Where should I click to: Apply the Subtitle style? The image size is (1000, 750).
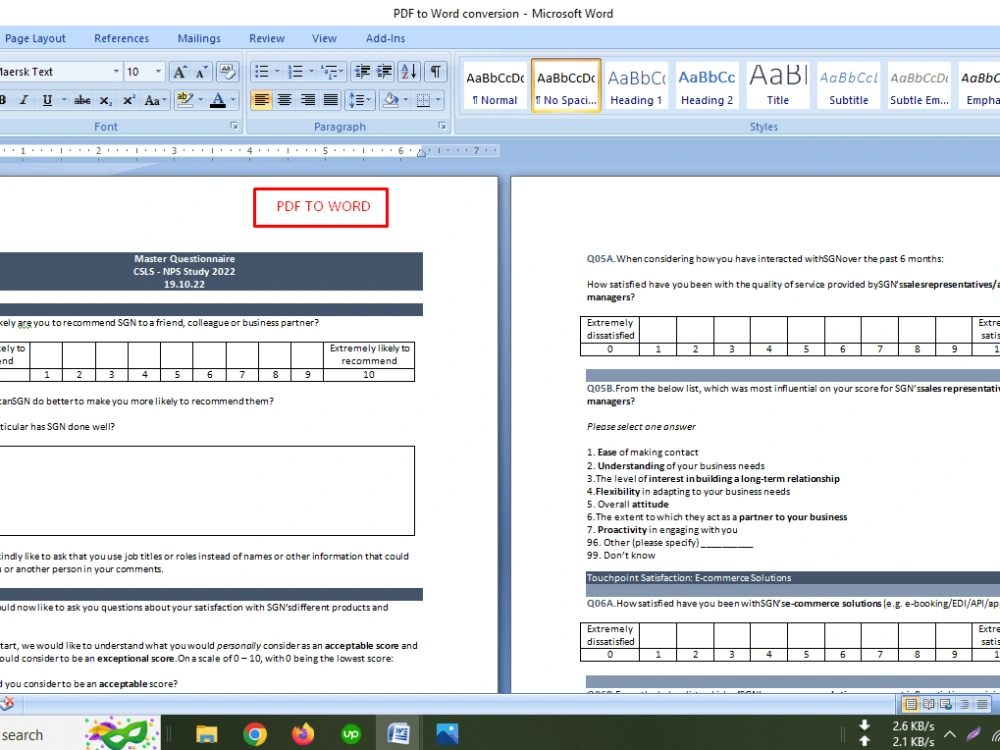tap(848, 86)
